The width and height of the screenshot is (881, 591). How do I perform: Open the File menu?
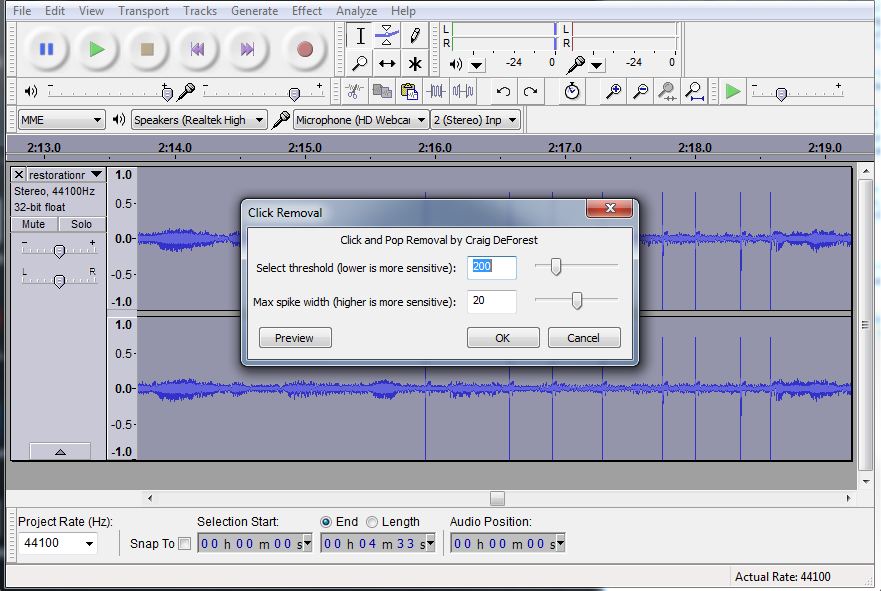pyautogui.click(x=22, y=11)
